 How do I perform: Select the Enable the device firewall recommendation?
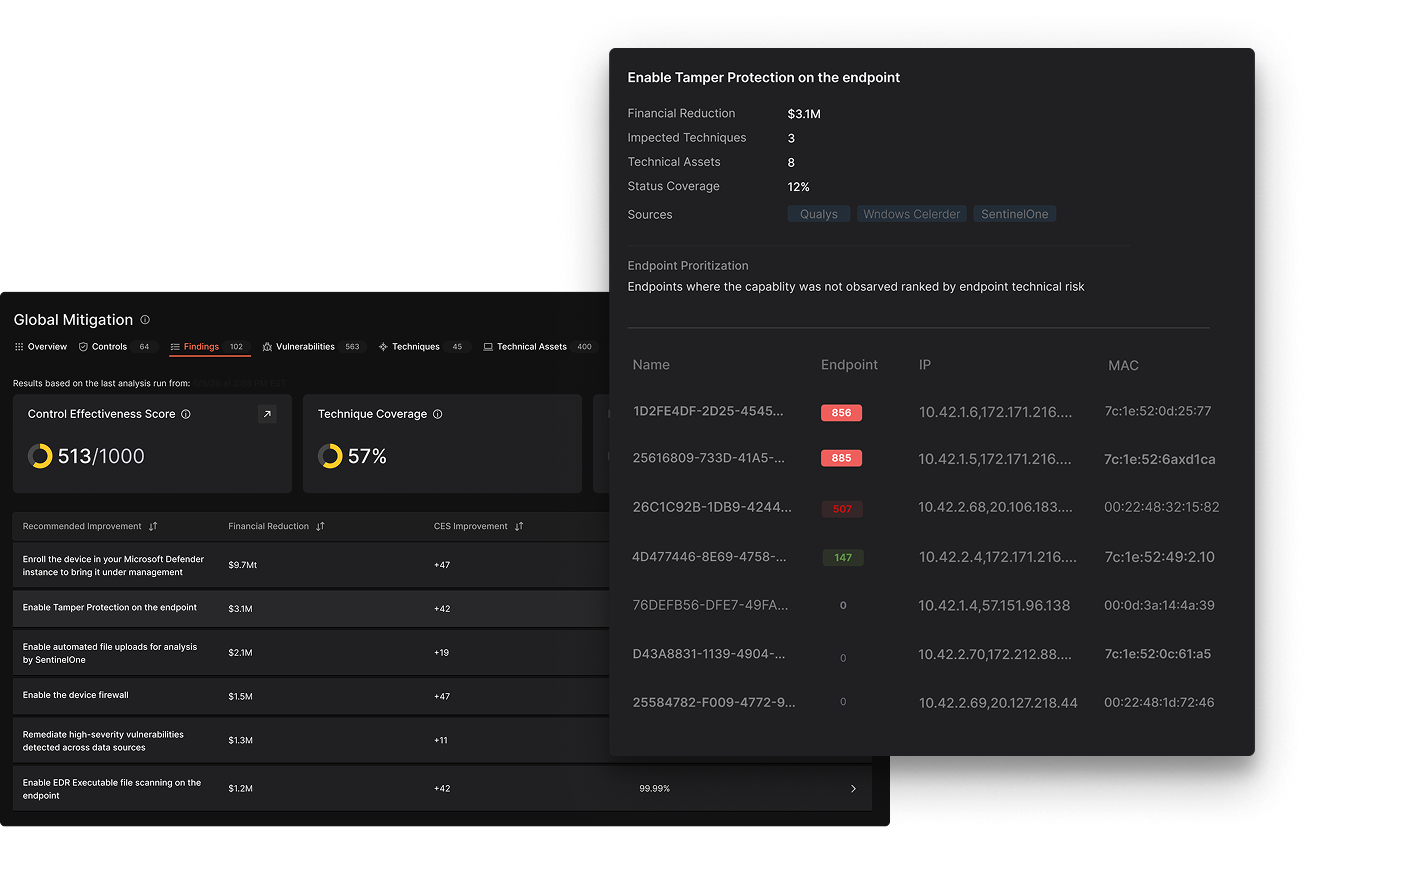coord(76,695)
